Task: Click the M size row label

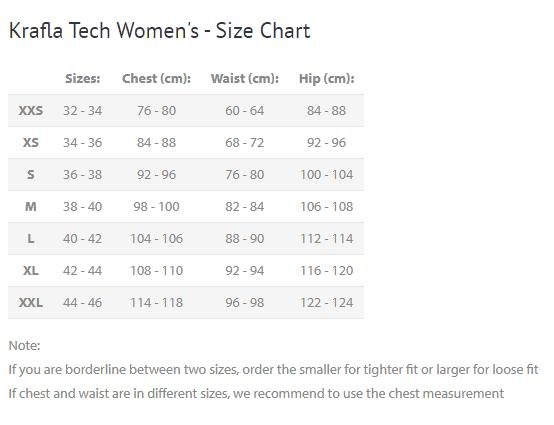Action: tap(31, 207)
